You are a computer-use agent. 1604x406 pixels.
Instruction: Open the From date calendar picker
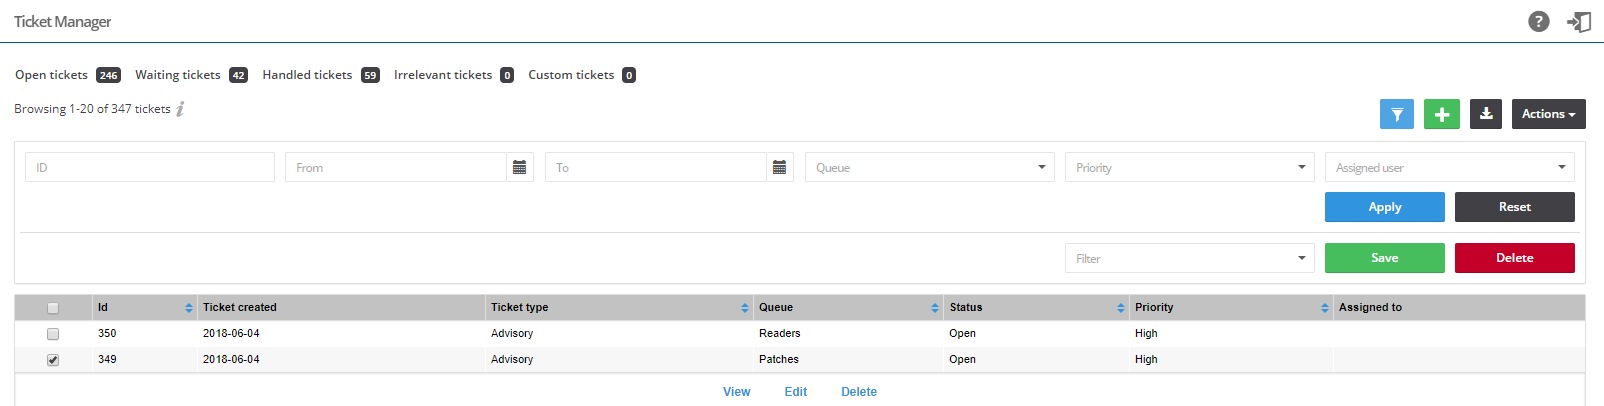click(x=519, y=167)
